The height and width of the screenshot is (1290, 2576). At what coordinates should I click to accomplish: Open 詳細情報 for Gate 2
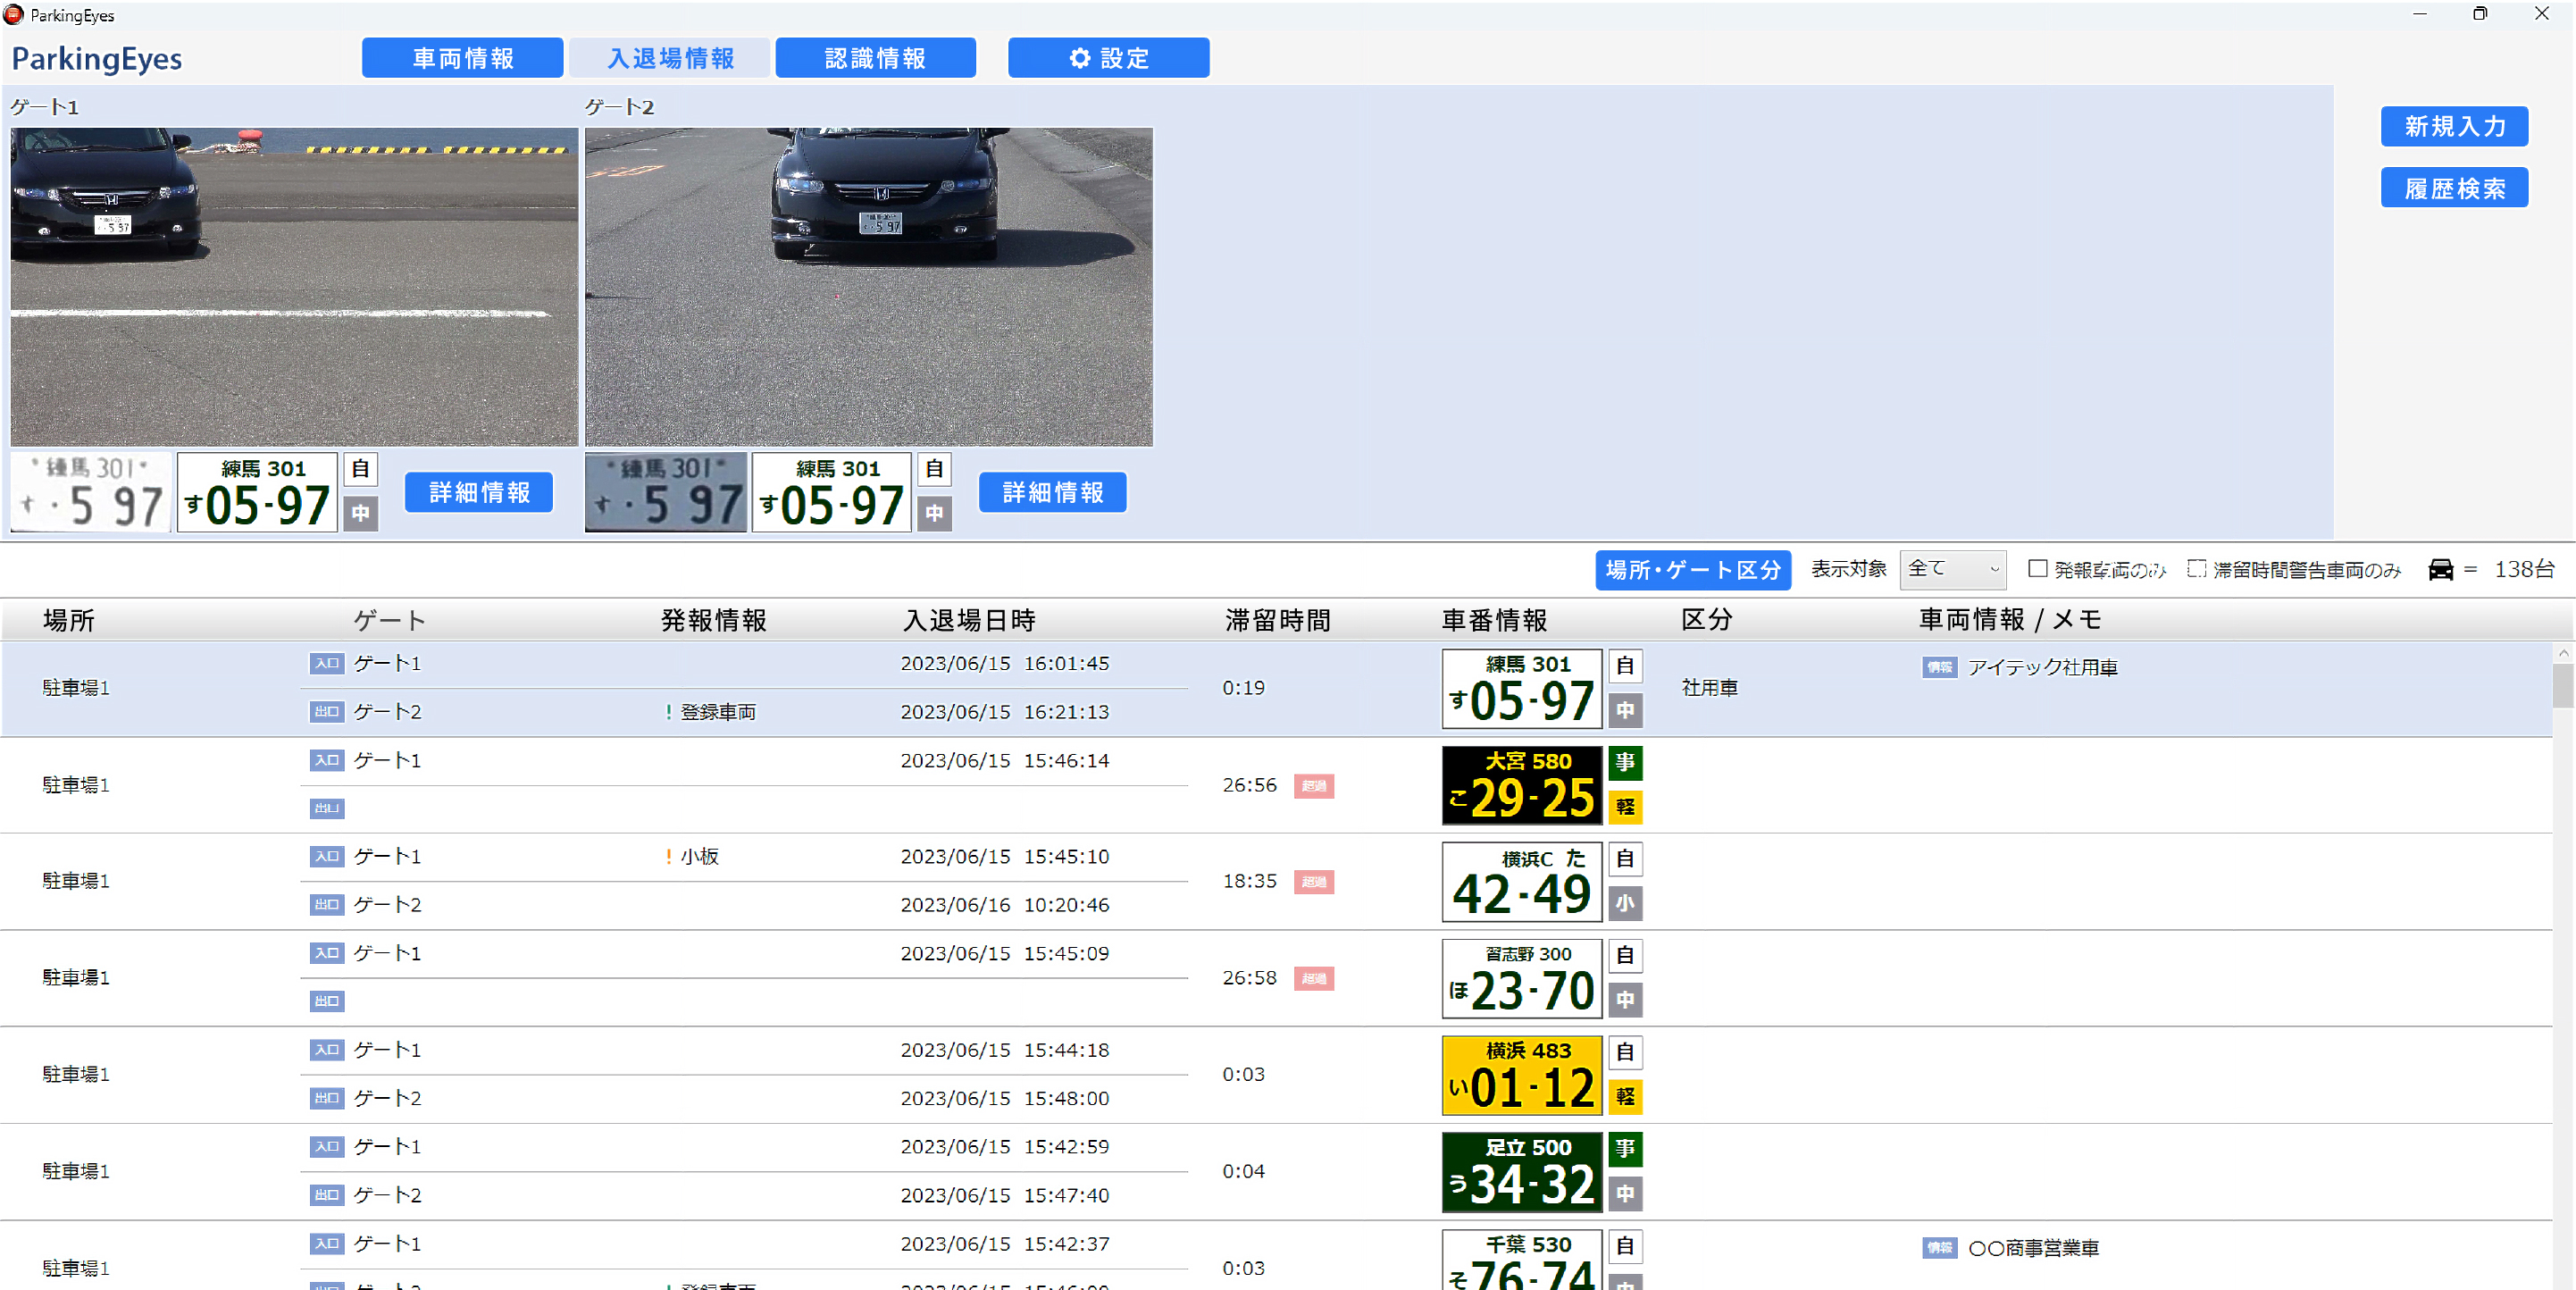point(1053,492)
